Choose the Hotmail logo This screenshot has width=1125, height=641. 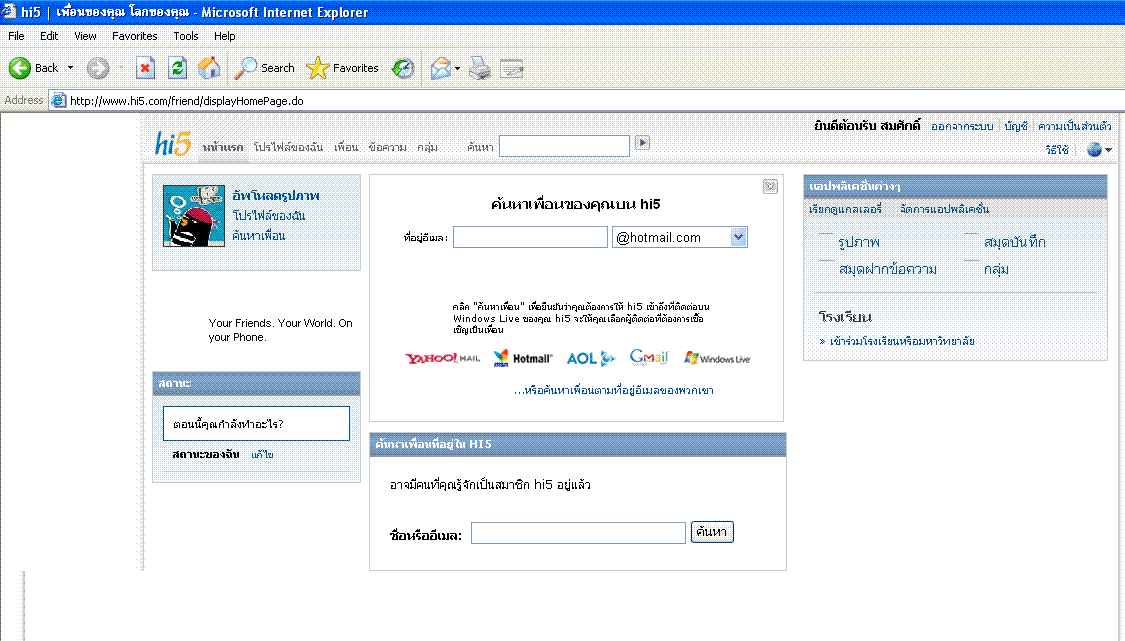pos(523,358)
